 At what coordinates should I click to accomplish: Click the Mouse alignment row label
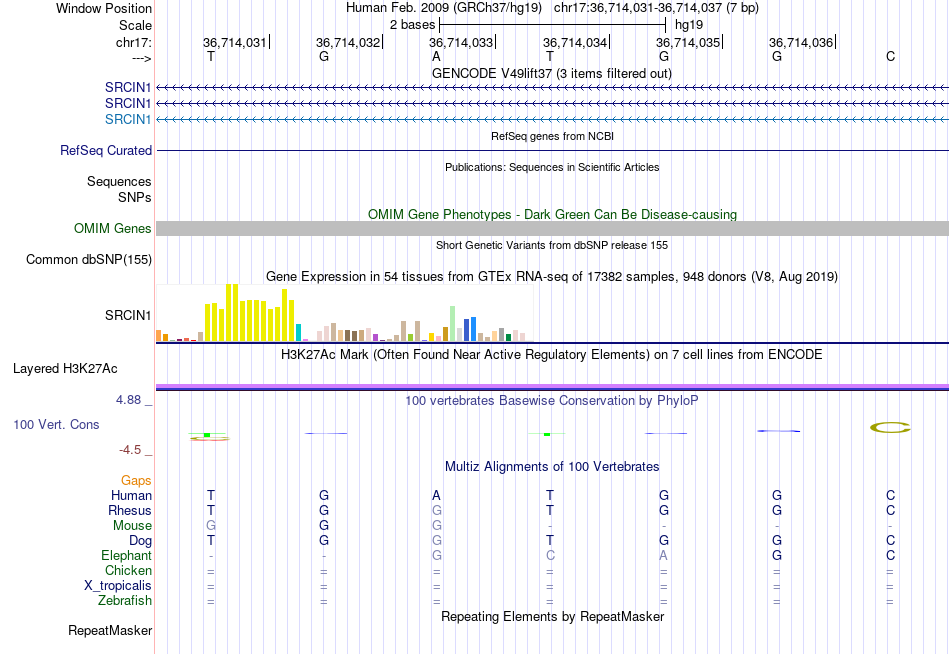[x=132, y=526]
